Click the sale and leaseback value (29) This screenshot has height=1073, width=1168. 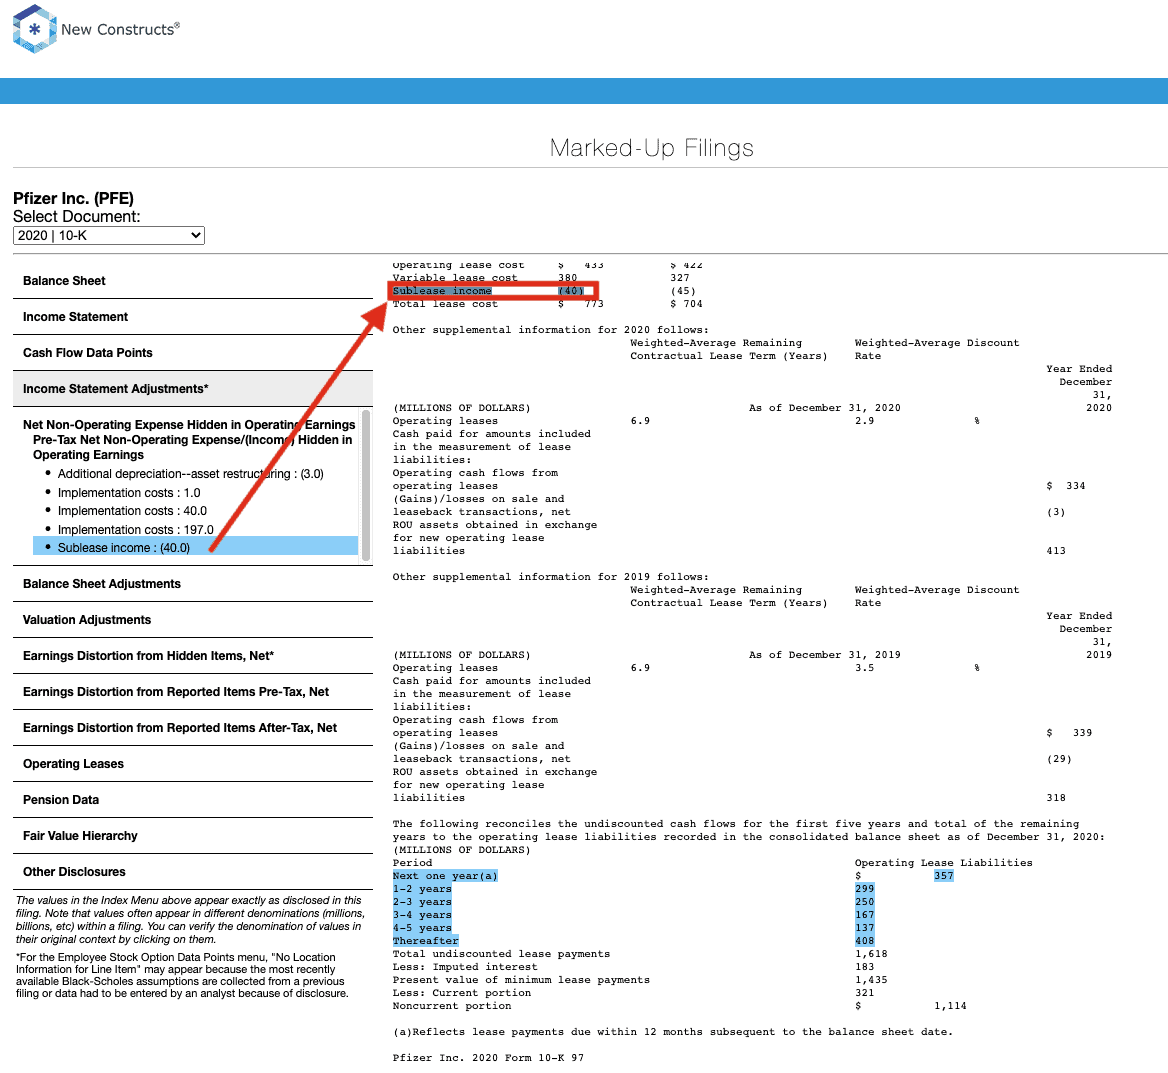point(1059,759)
